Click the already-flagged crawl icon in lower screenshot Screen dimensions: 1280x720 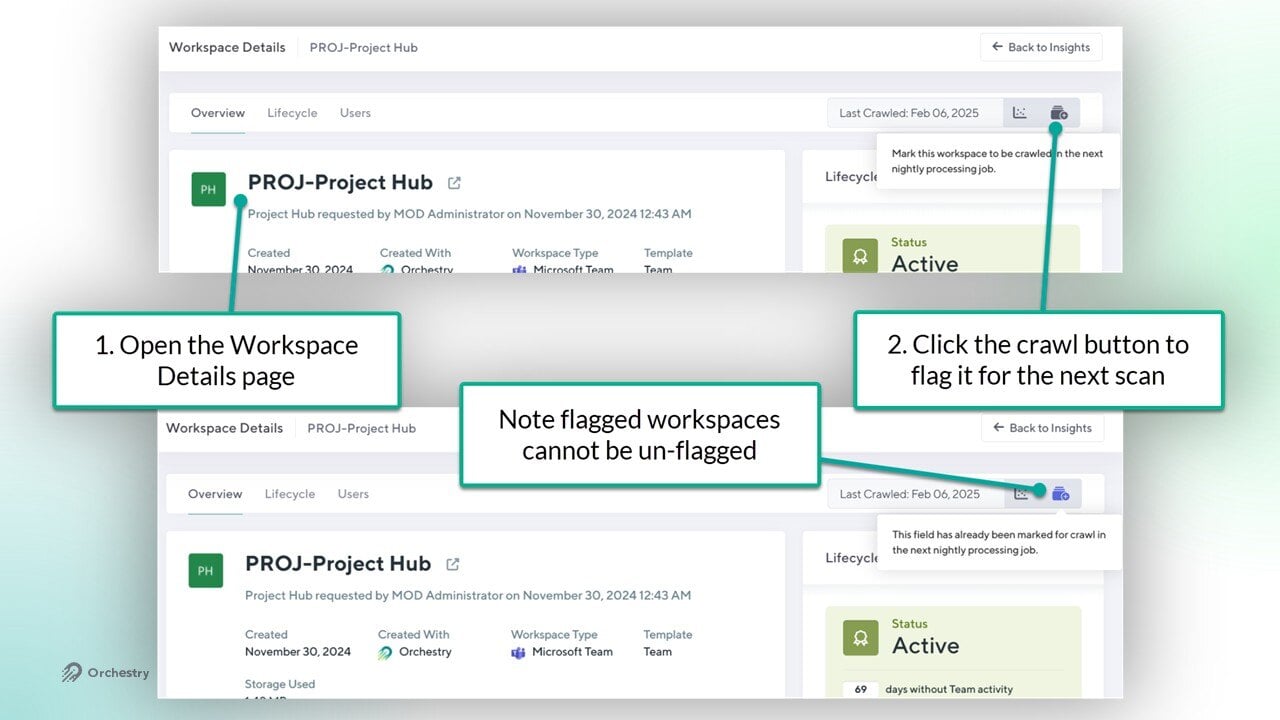tap(1061, 494)
